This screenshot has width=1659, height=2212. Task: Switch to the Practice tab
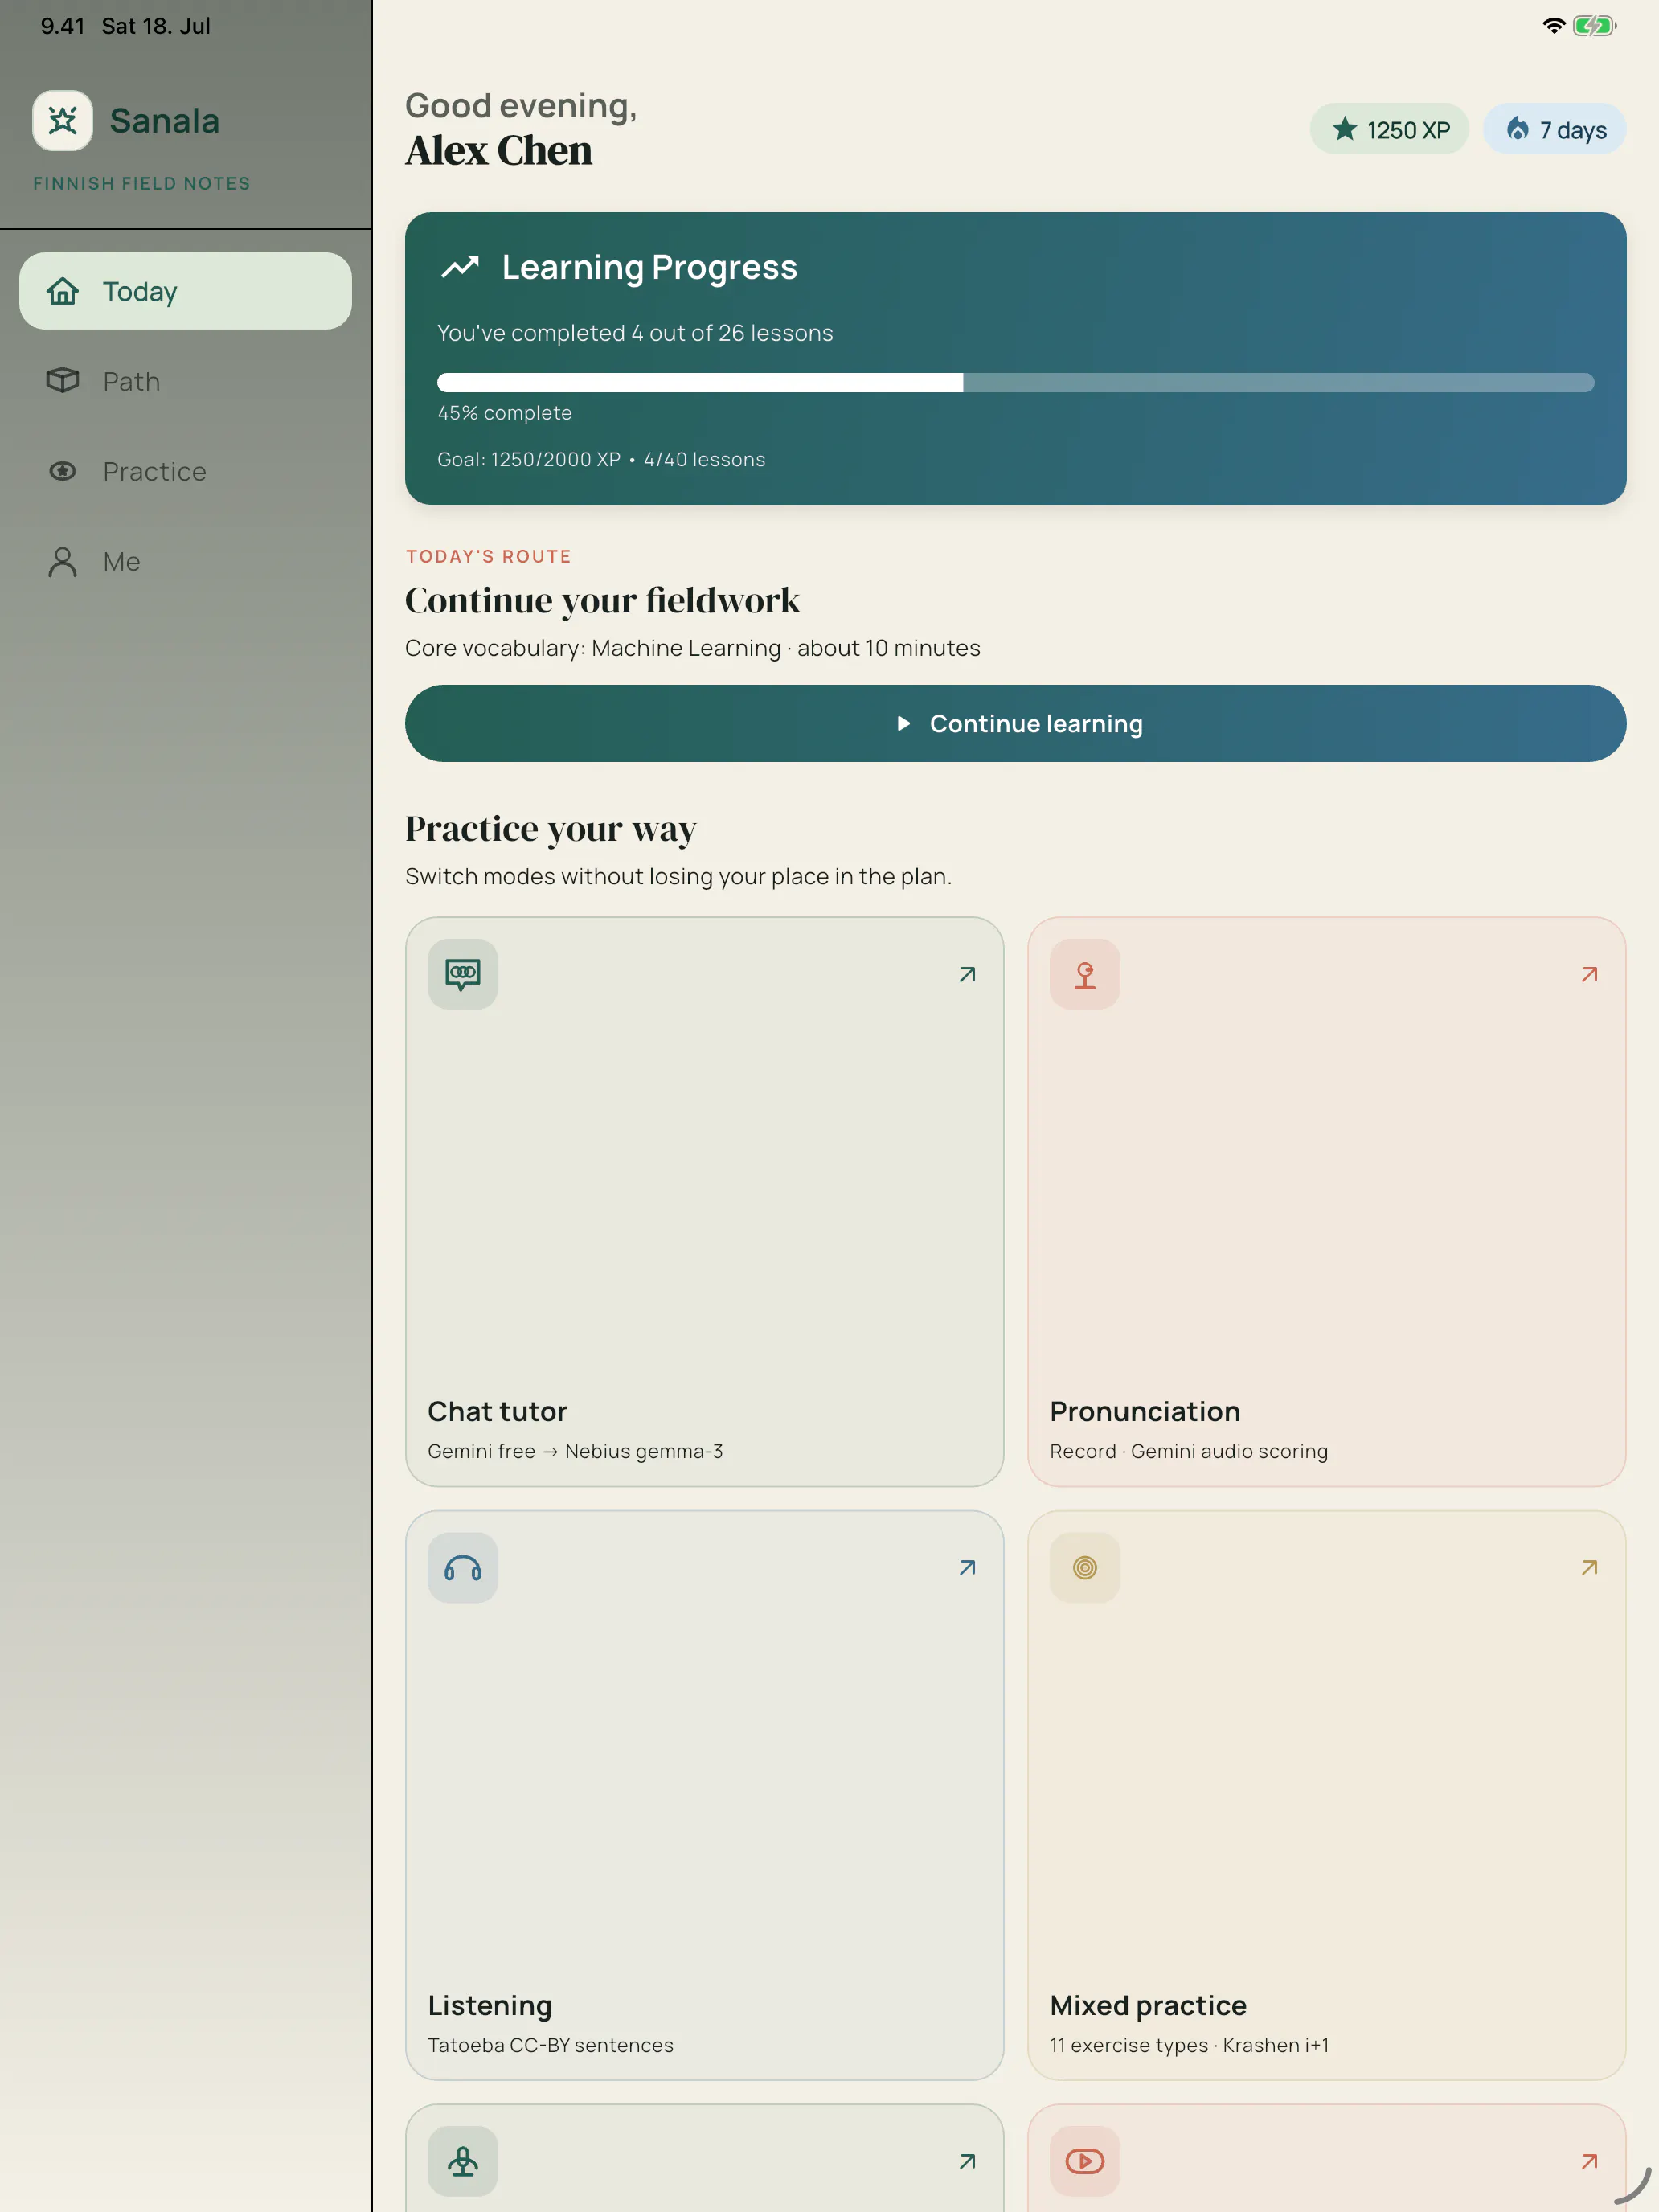[186, 471]
